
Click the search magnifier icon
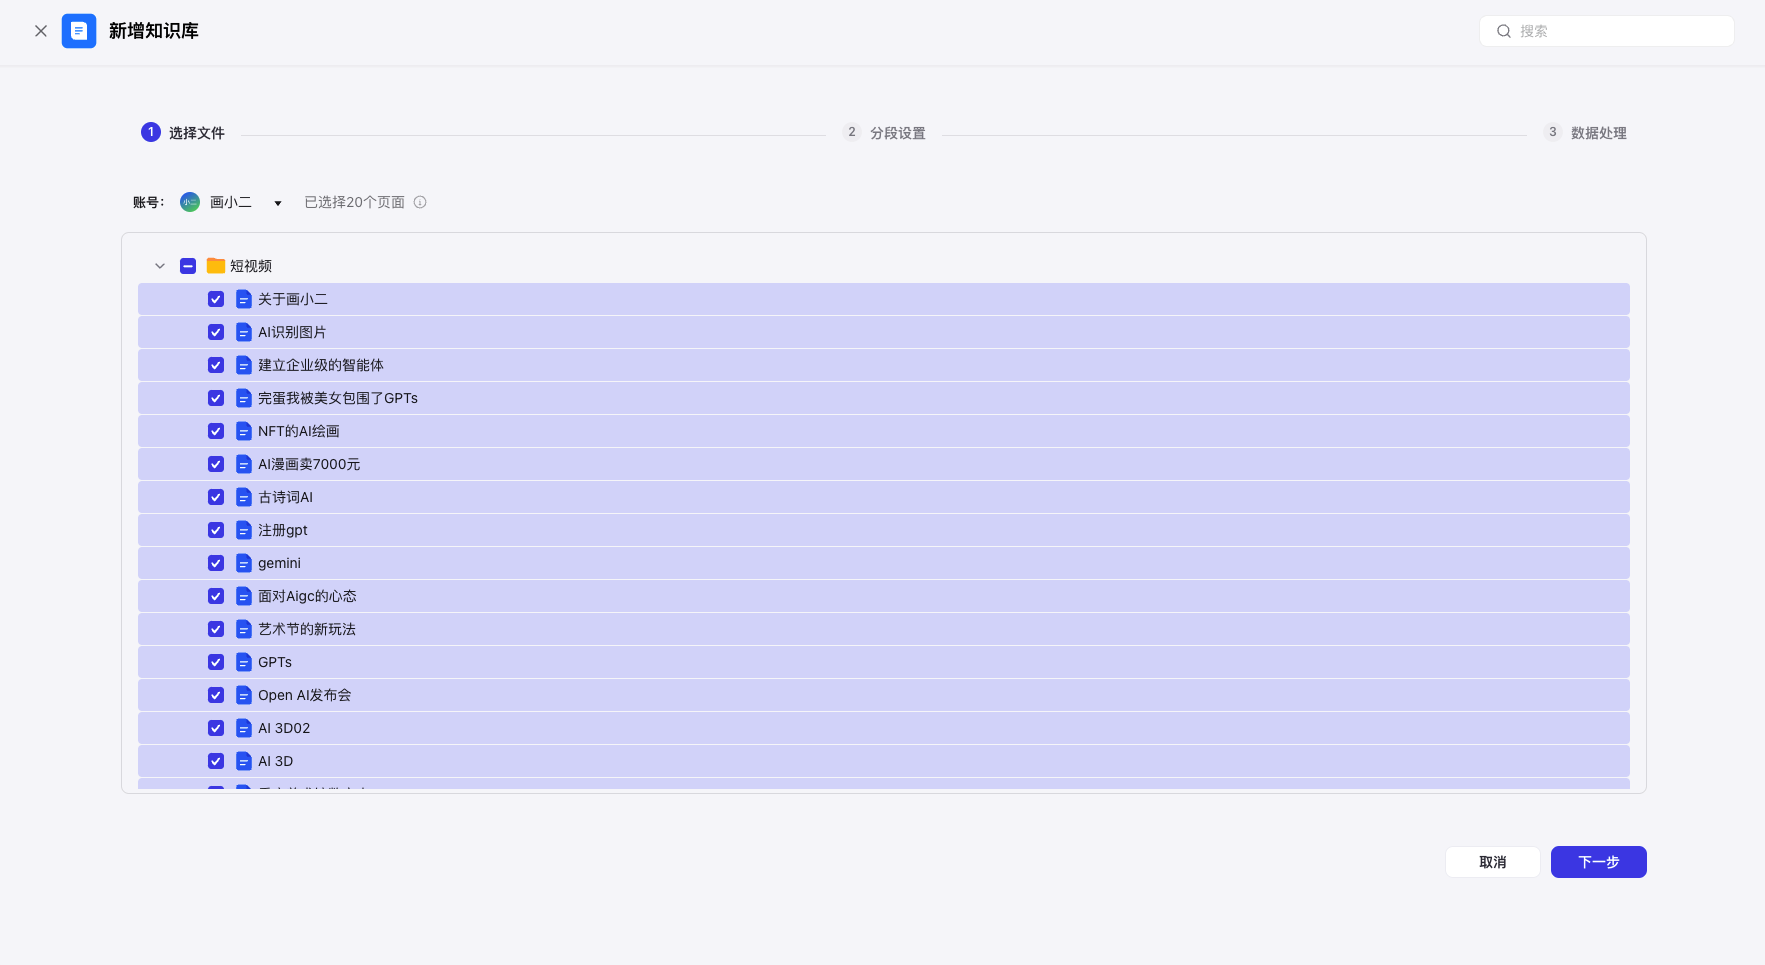[1503, 31]
